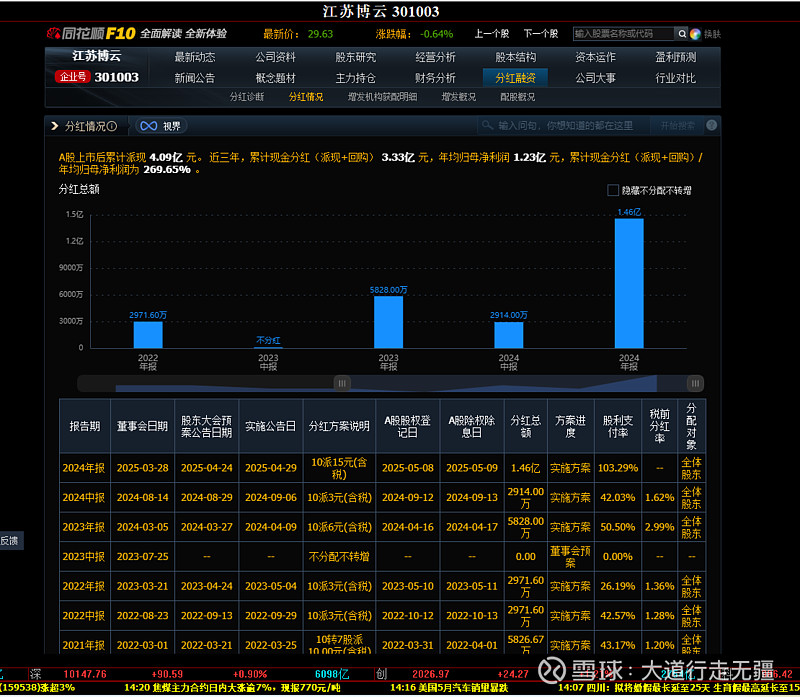Click the 报告期 column header
This screenshot has height=697, width=800.
coord(85,426)
